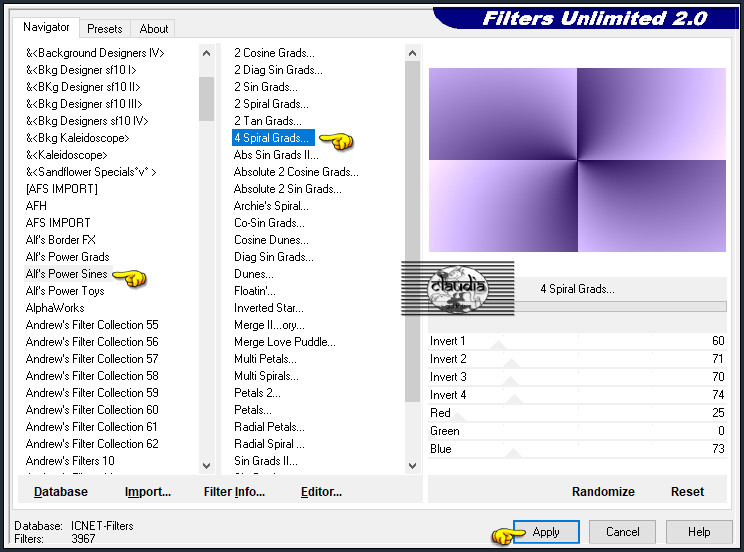Select Merge Love Puddle... filter
Image resolution: width=744 pixels, height=552 pixels.
(x=285, y=342)
